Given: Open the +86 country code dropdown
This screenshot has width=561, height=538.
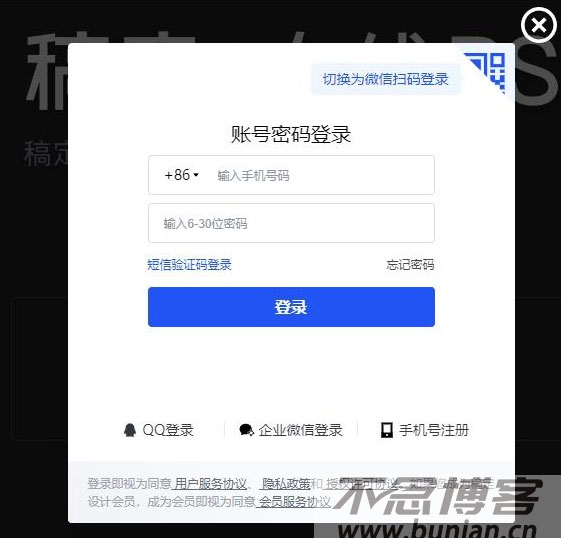Looking at the screenshot, I should click(181, 175).
